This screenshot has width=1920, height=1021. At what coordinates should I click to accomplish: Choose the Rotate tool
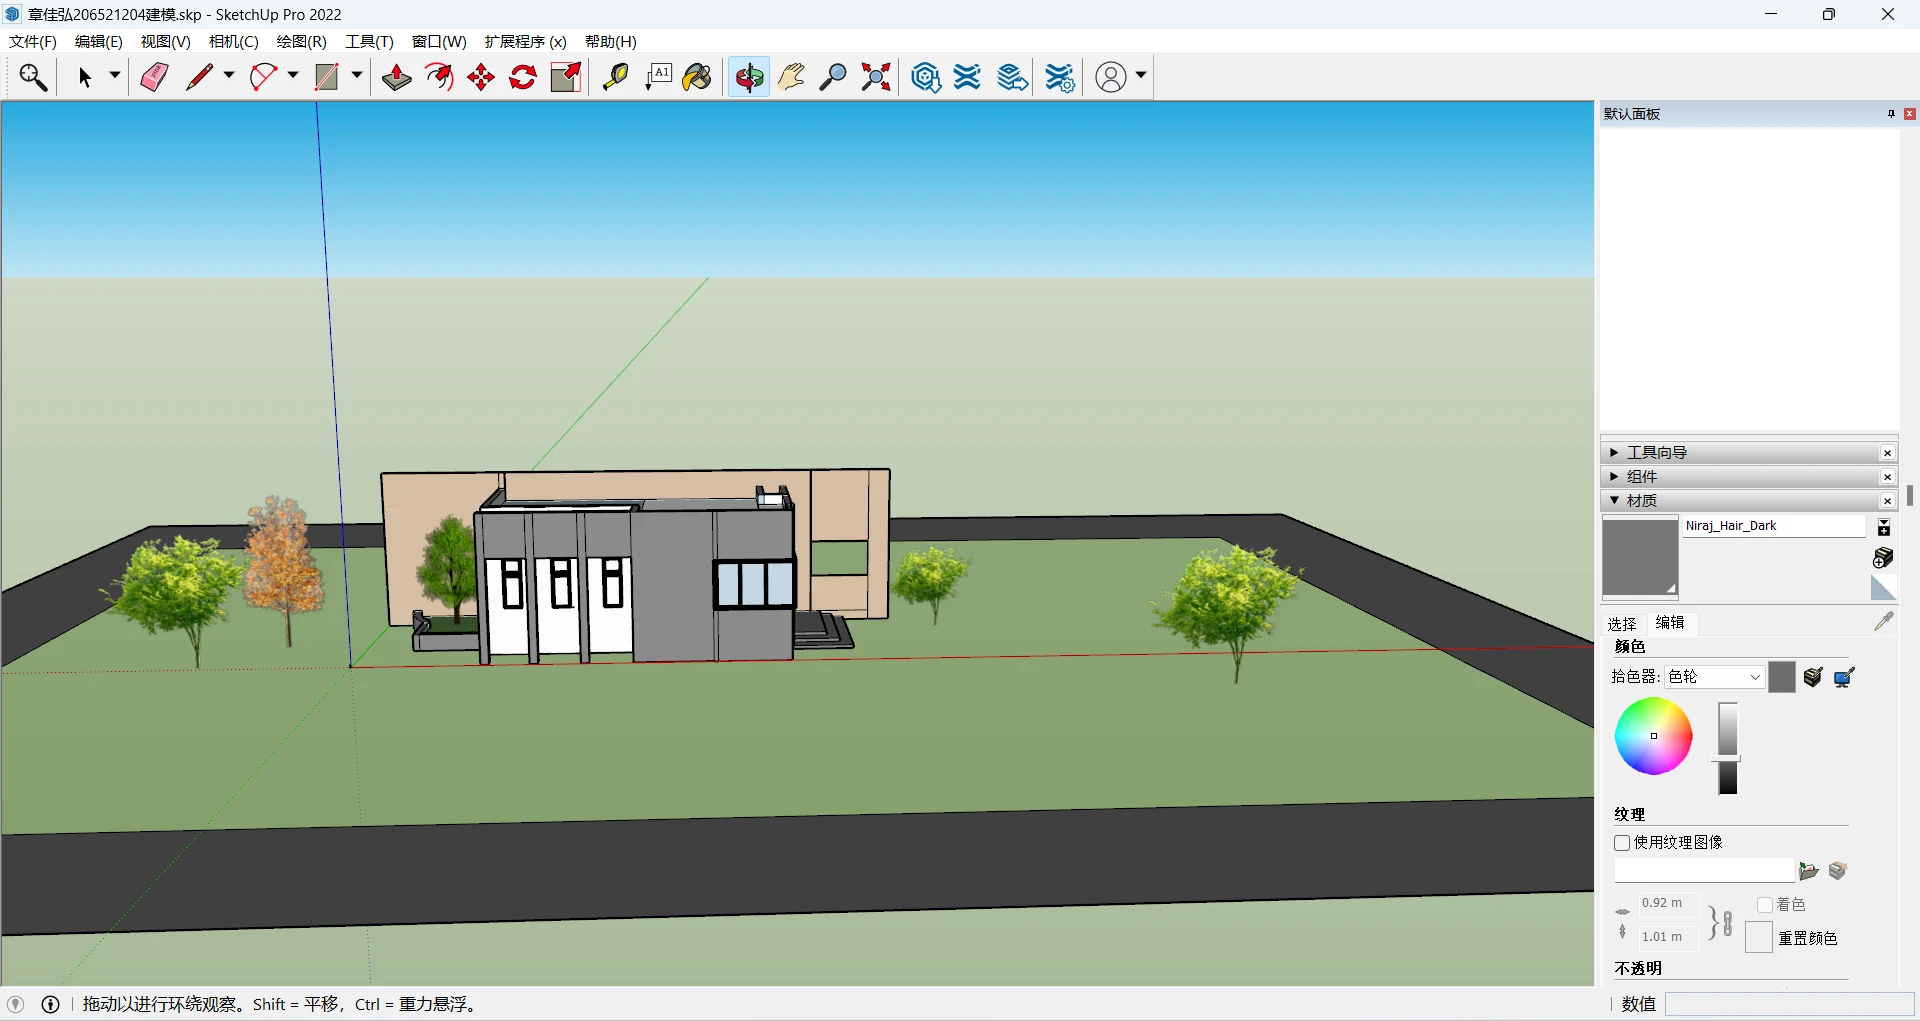(x=523, y=77)
